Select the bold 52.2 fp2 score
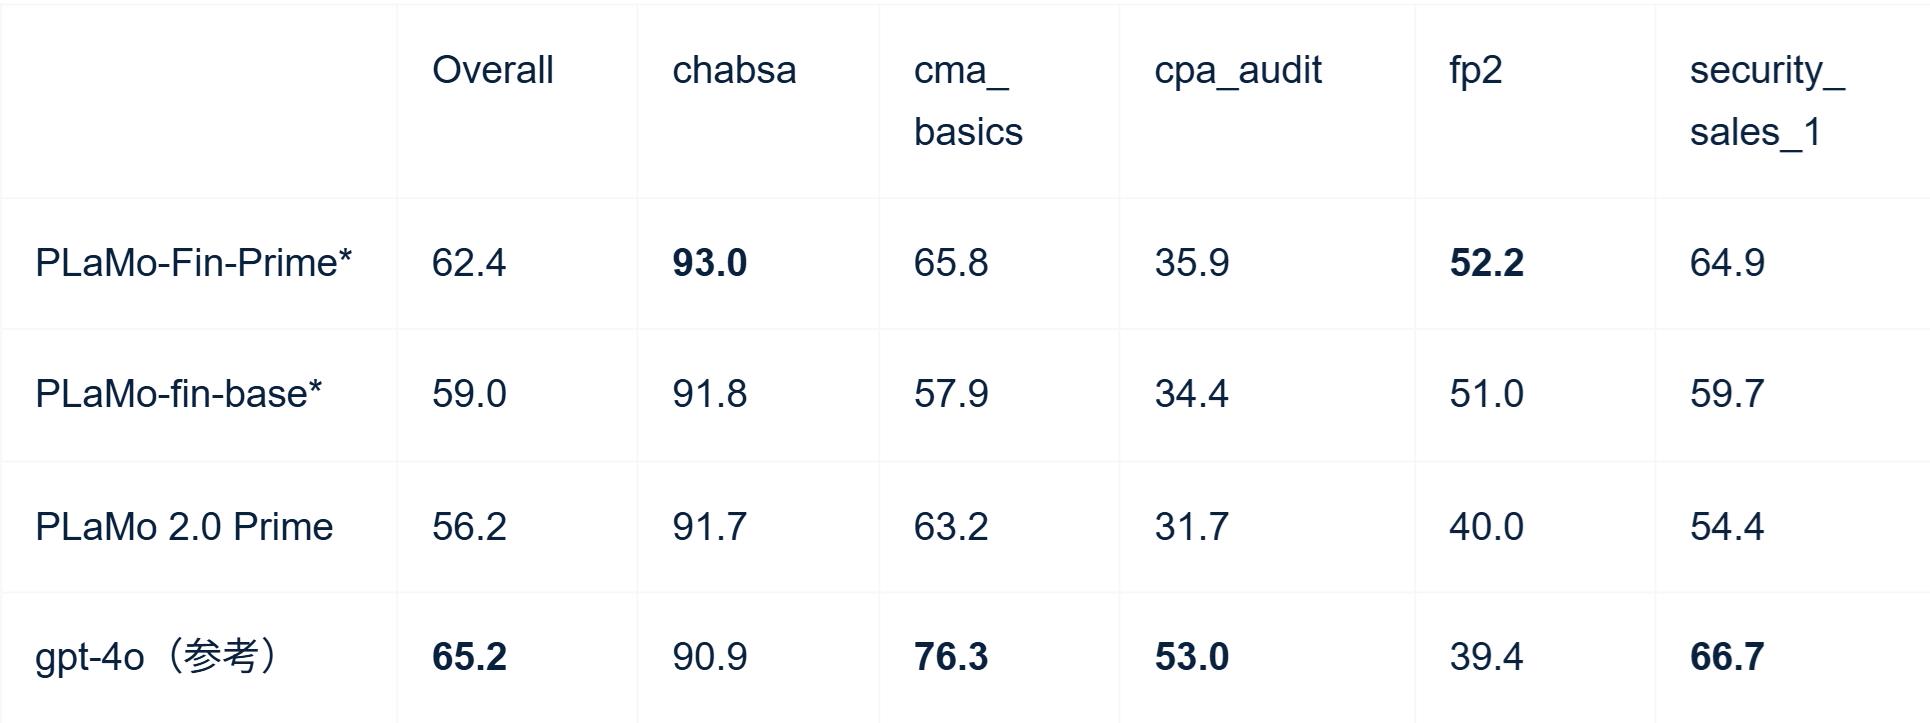This screenshot has height=723, width=1930. click(1486, 263)
